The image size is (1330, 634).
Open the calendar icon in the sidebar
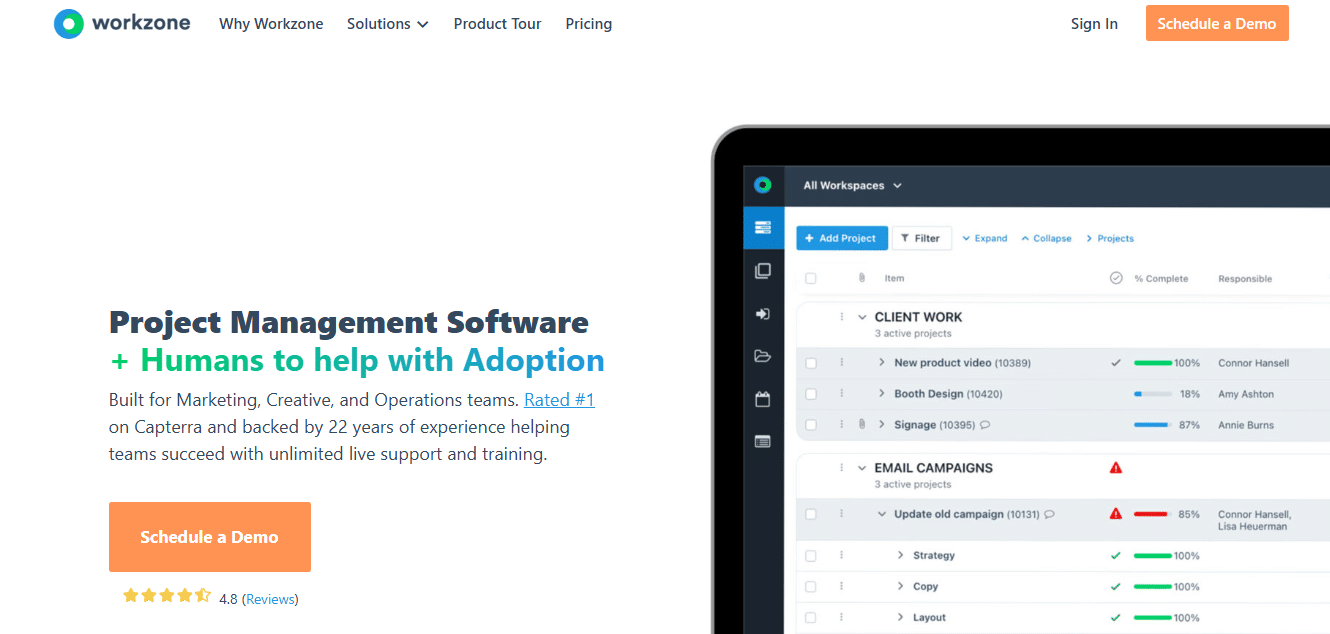pyautogui.click(x=763, y=399)
